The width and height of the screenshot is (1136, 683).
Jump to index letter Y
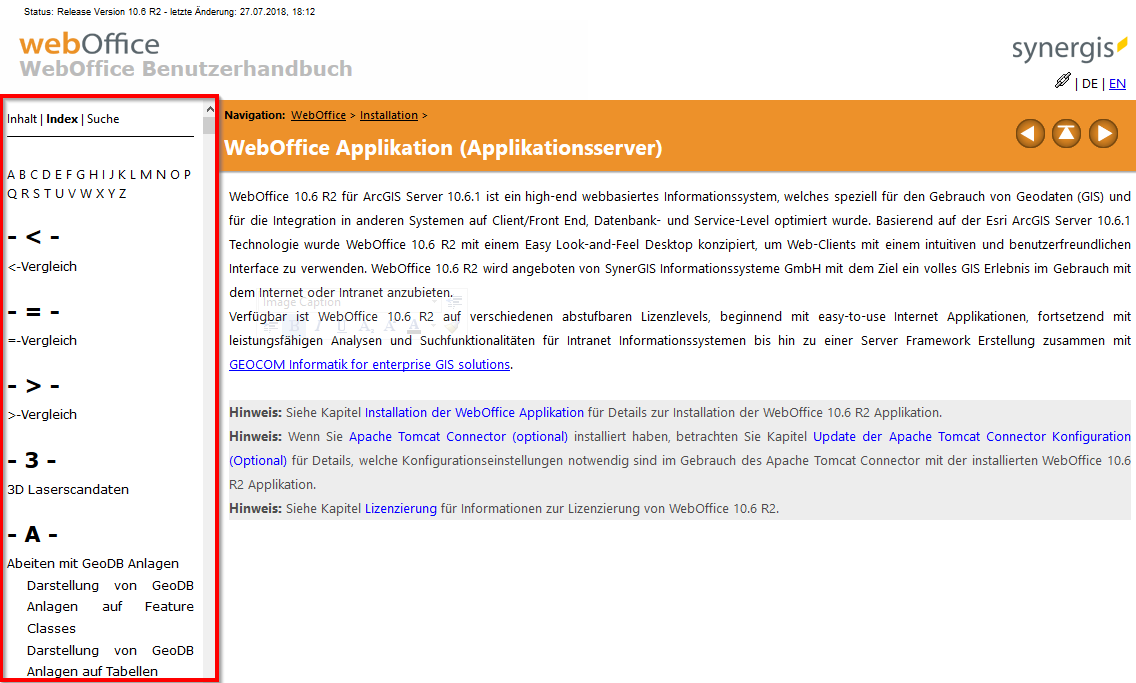[112, 193]
